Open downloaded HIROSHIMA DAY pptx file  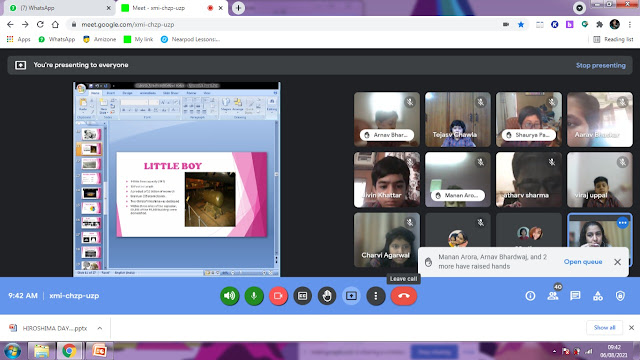tap(48, 328)
